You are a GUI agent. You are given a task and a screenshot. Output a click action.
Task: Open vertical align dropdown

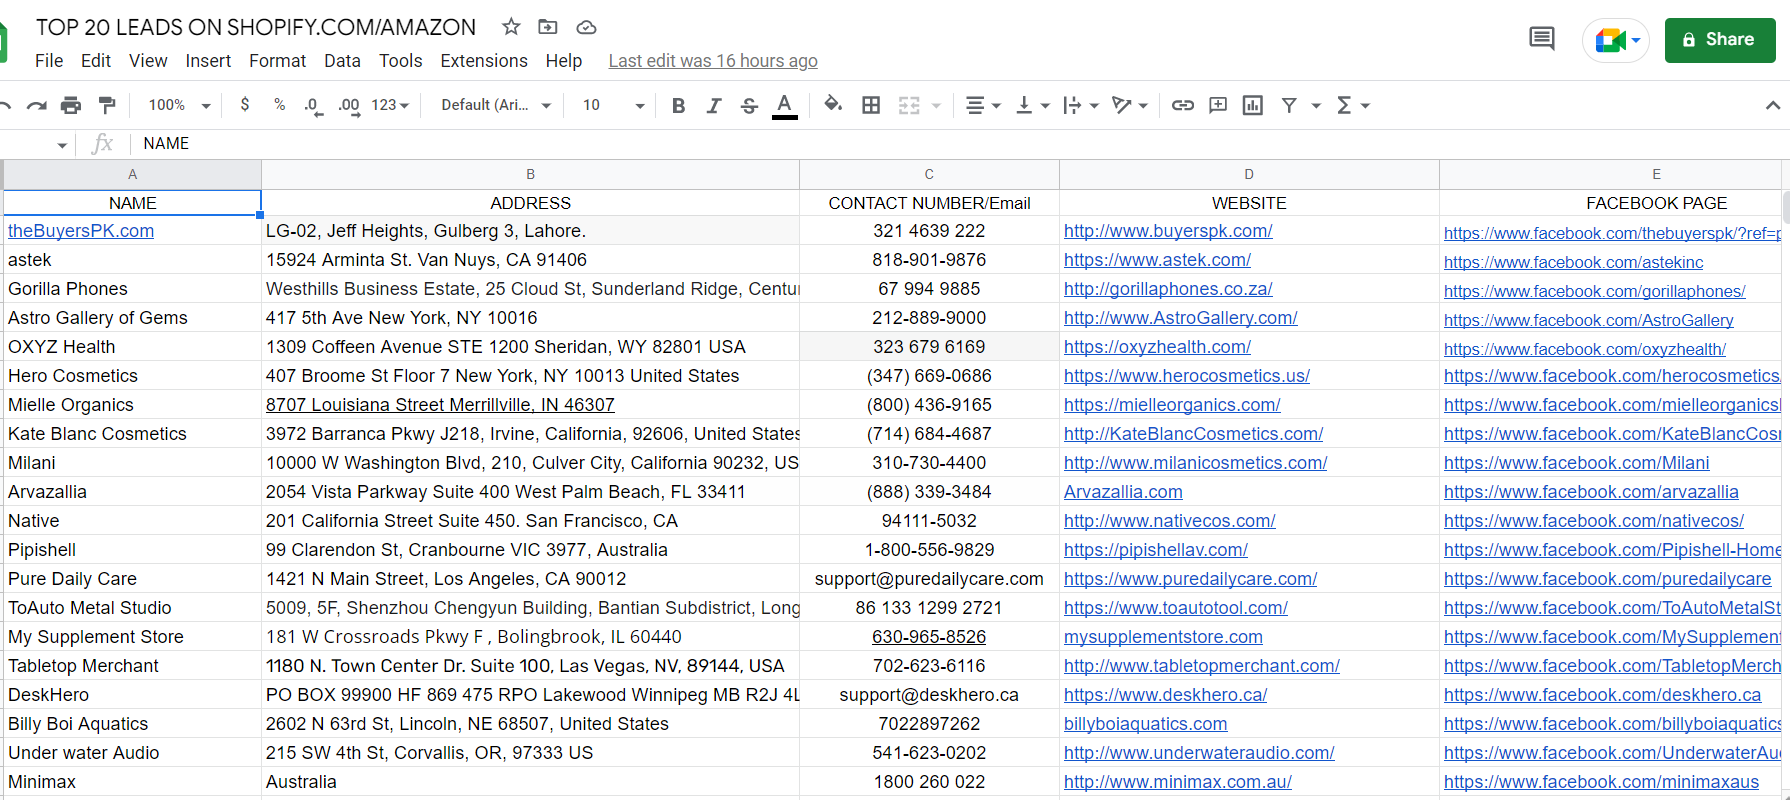pos(1033,105)
